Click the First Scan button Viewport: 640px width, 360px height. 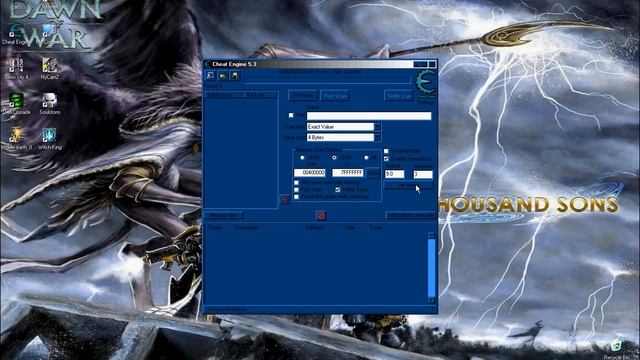pyautogui.click(x=302, y=96)
